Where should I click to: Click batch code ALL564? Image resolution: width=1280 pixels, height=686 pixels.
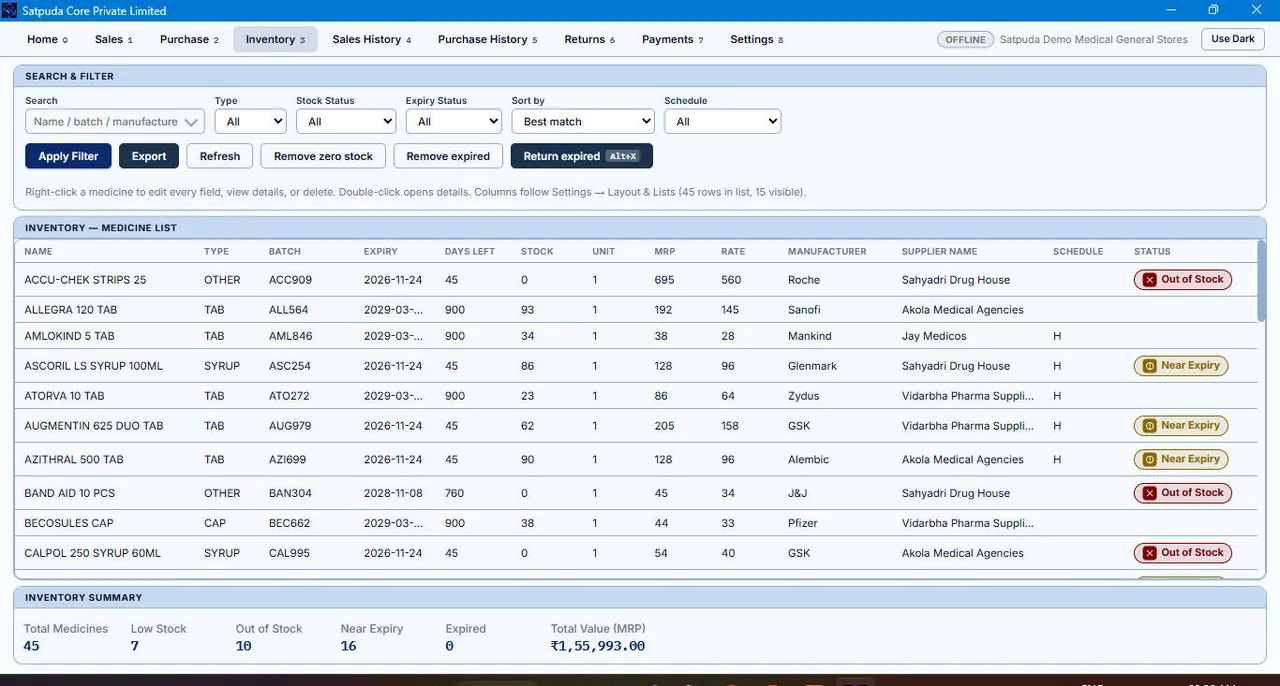289,310
